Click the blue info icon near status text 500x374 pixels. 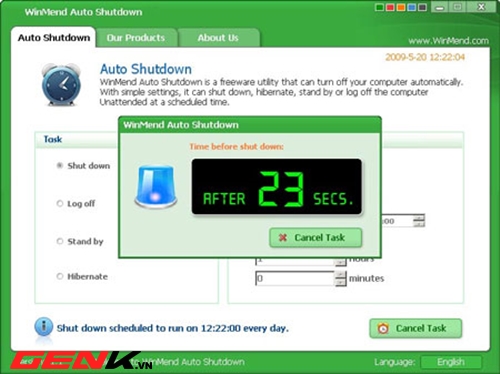point(43,327)
